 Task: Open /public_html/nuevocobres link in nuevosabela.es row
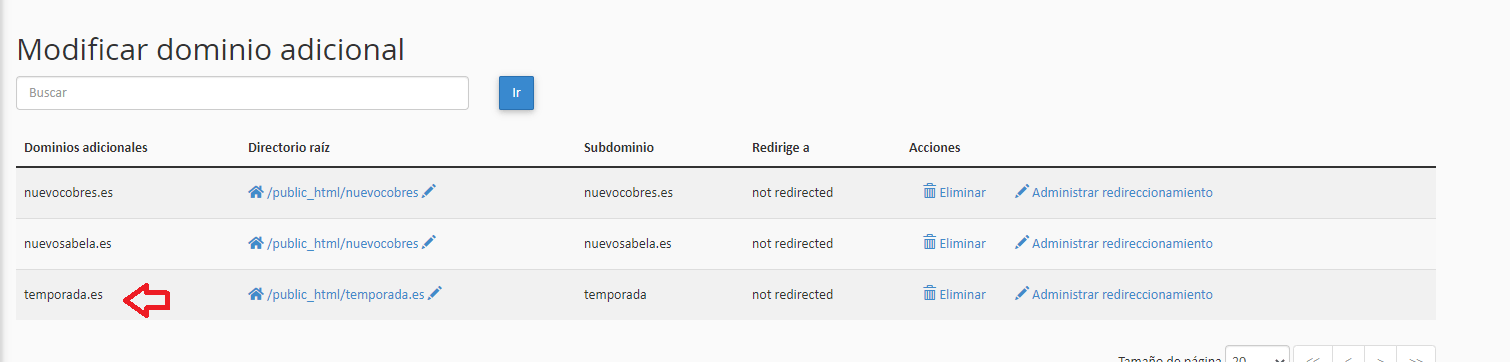(x=343, y=244)
